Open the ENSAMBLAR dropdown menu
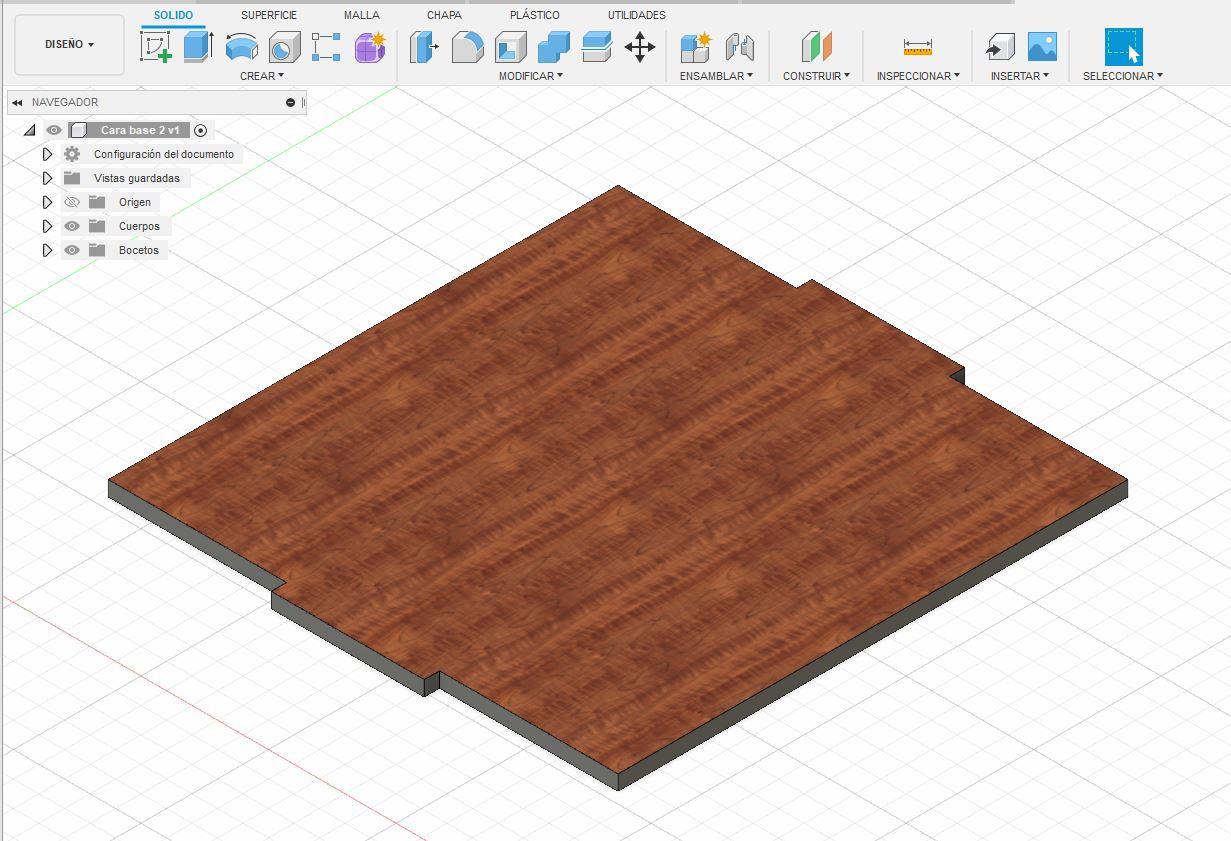 [x=716, y=76]
